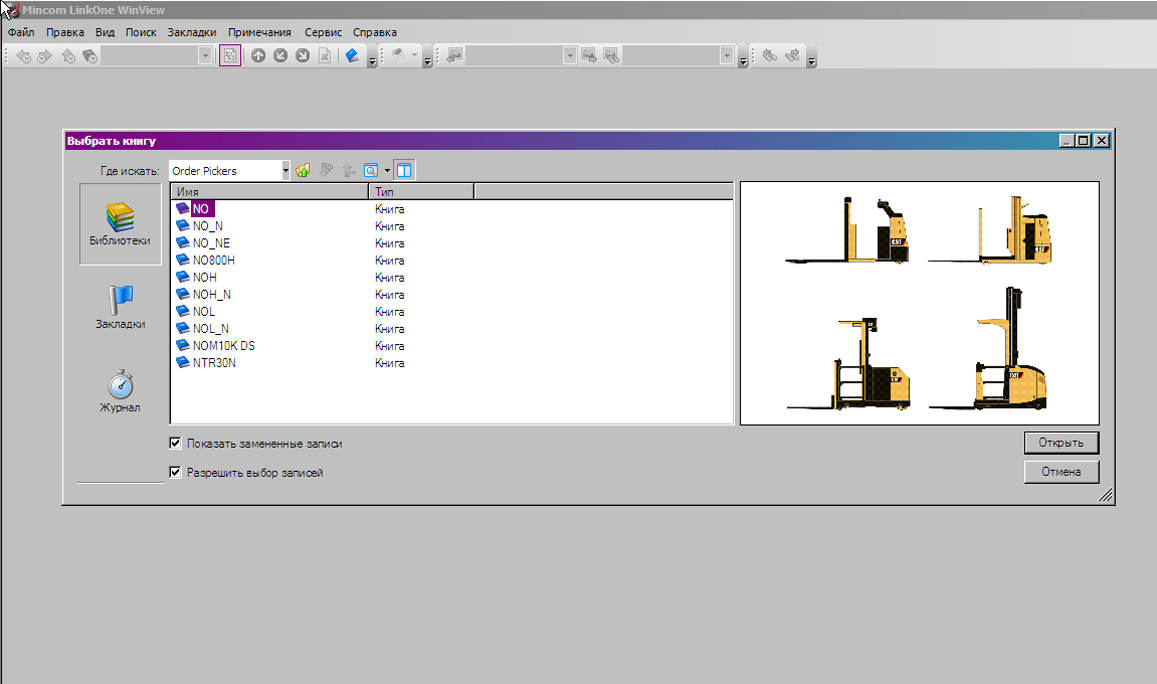Click the up arrow circle toolbar icon
Viewport: 1157px width, 684px height.
click(258, 56)
